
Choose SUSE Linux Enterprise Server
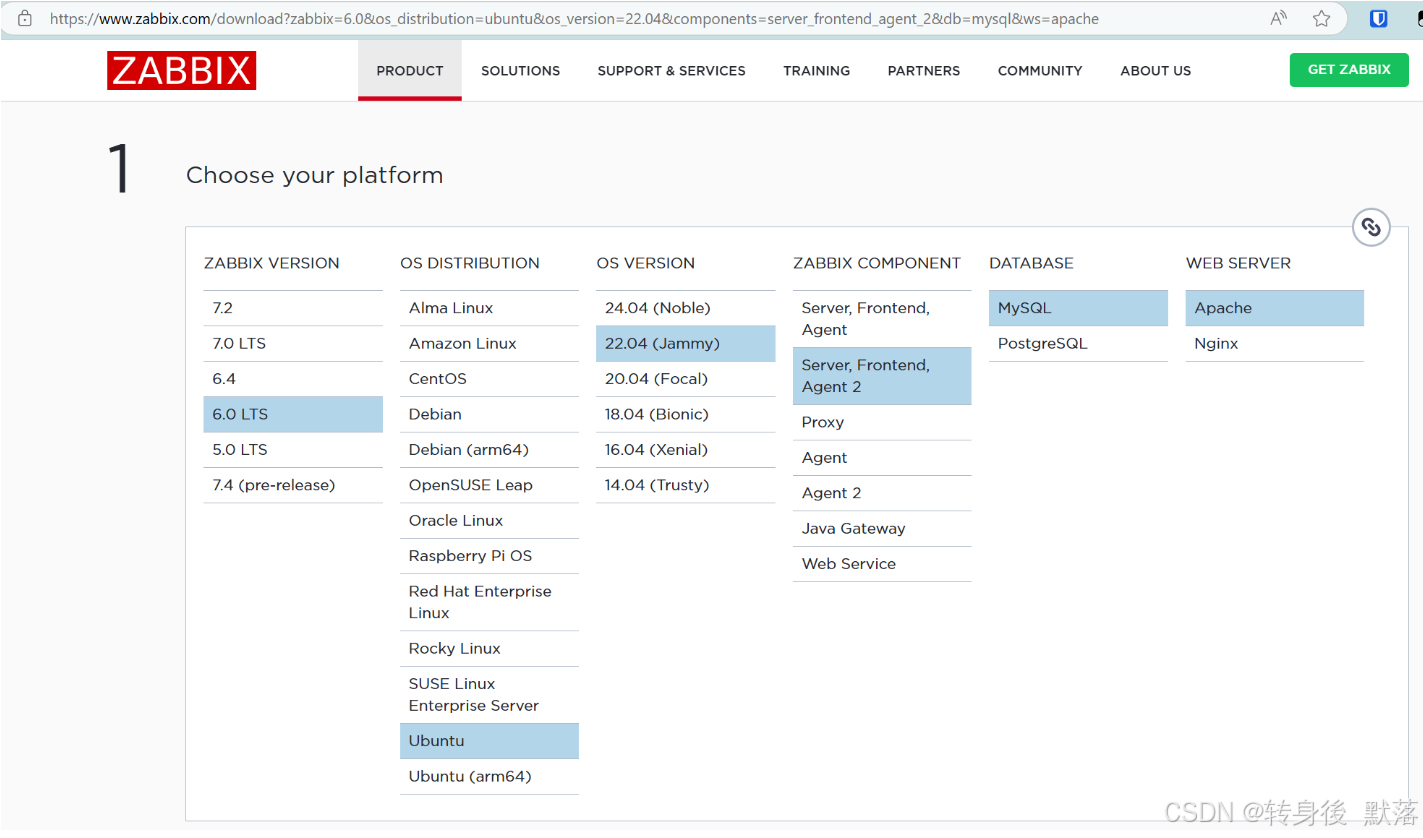tap(489, 695)
